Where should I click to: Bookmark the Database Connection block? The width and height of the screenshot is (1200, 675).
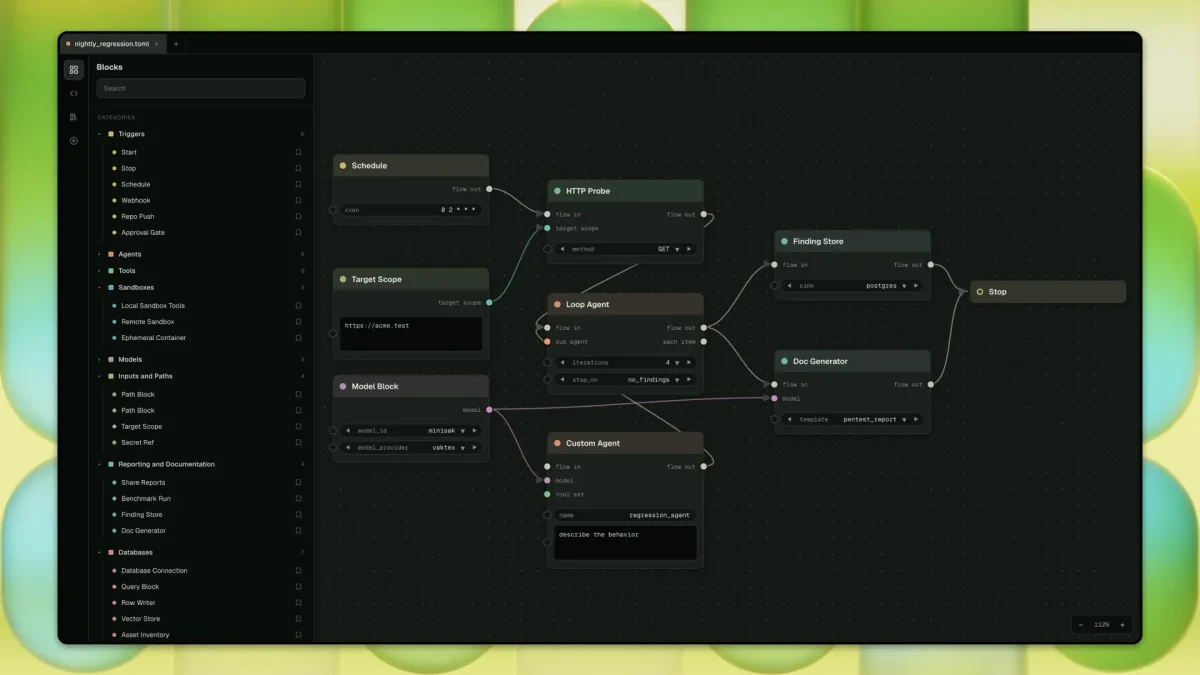(x=298, y=570)
